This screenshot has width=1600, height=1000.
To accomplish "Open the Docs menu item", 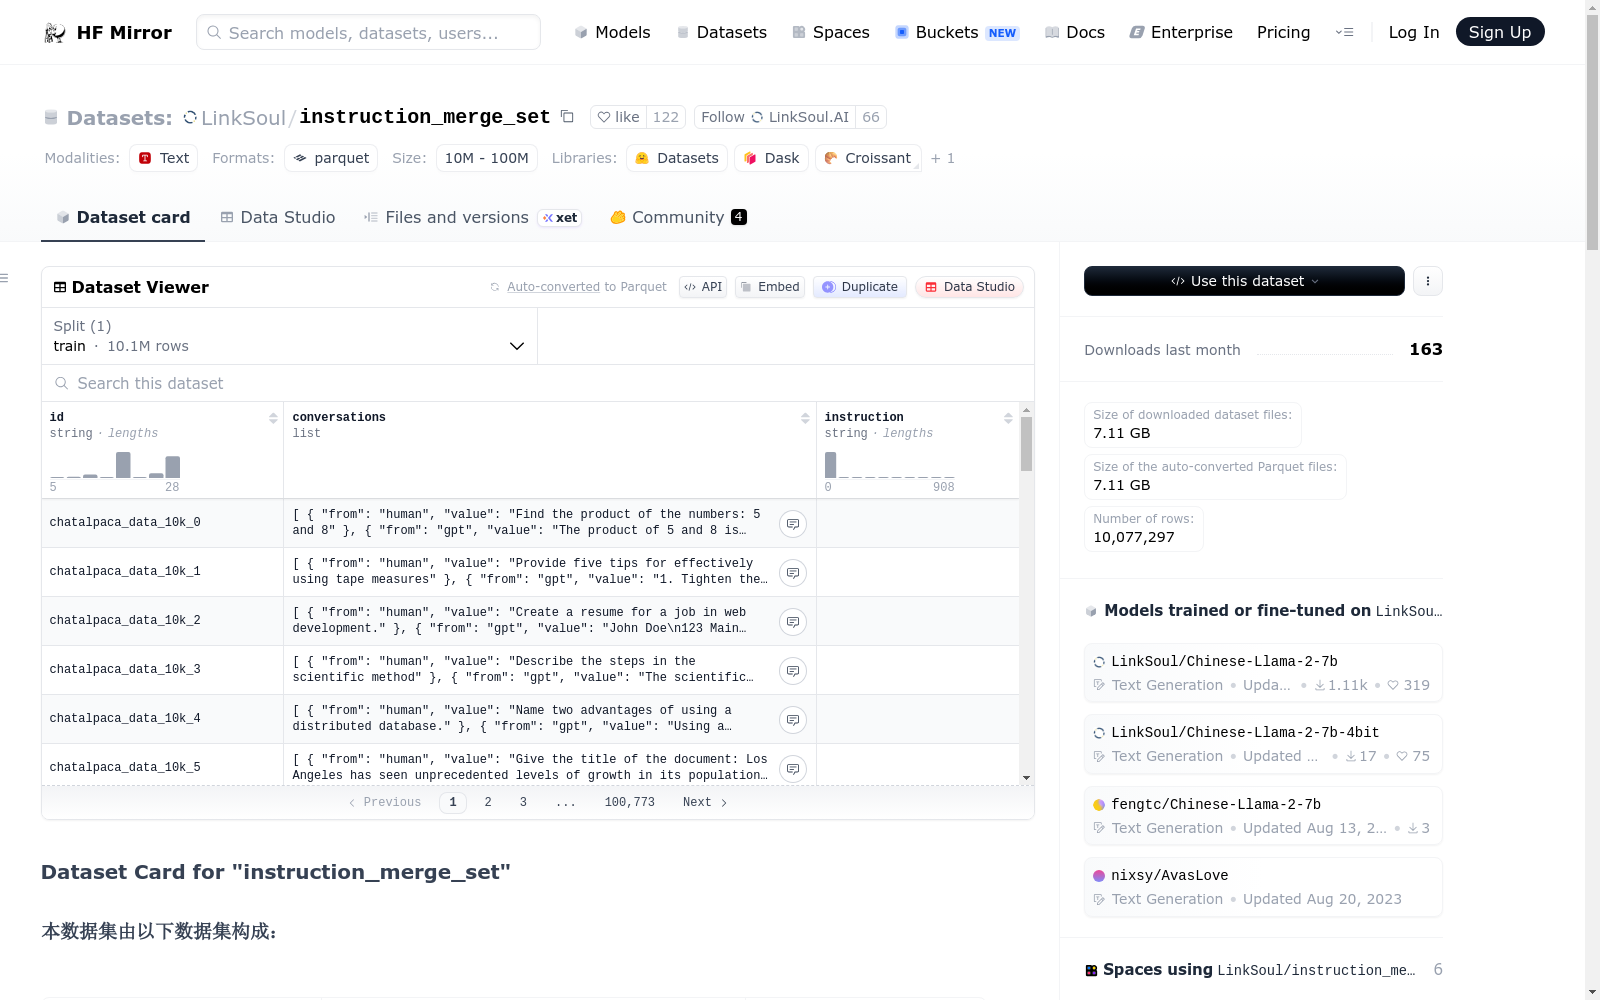I will tap(1075, 33).
